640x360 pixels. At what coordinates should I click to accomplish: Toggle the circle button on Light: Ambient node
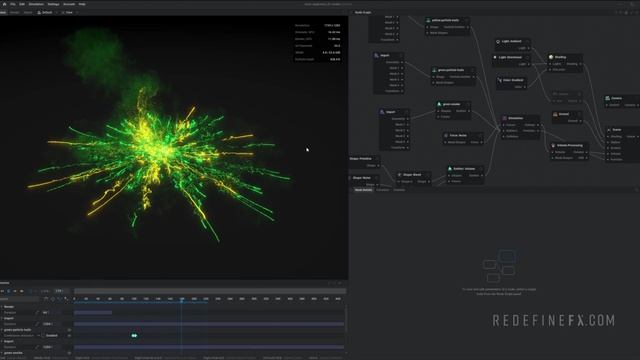(527, 42)
